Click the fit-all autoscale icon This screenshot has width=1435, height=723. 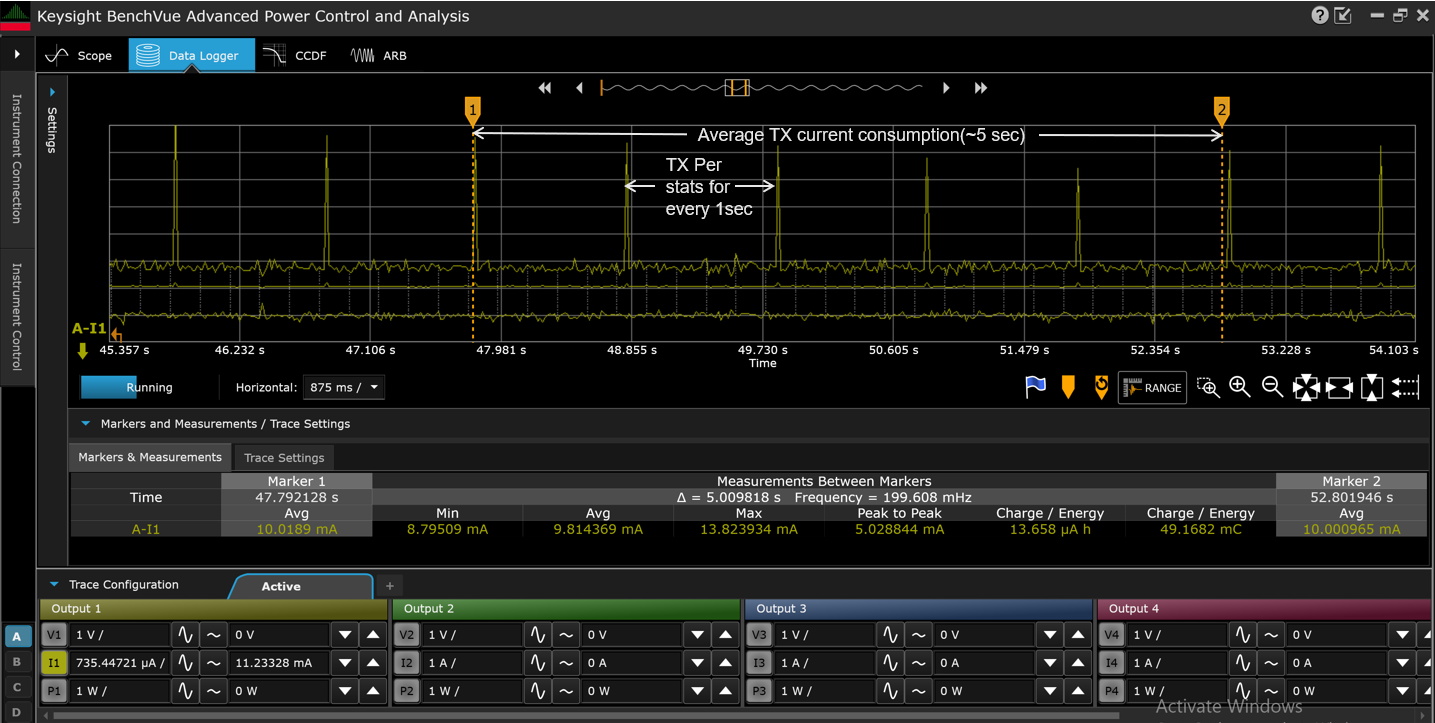1306,387
